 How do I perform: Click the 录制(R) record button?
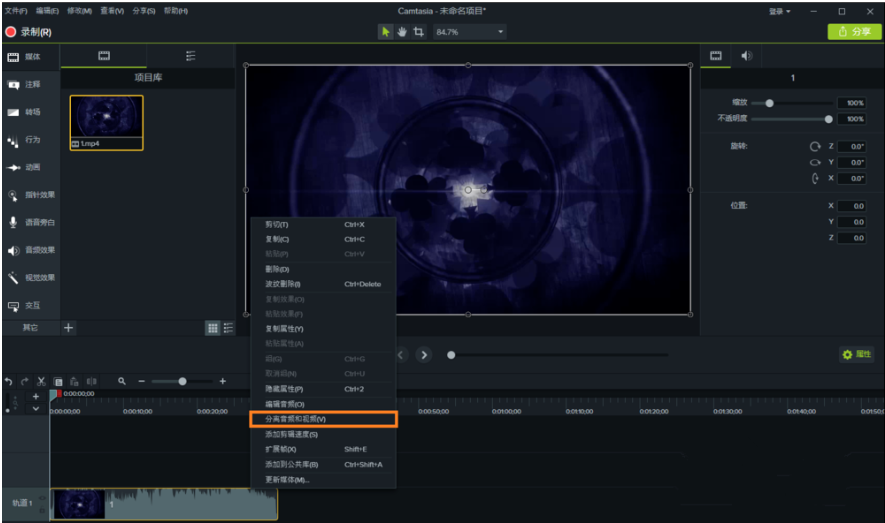click(x=28, y=32)
